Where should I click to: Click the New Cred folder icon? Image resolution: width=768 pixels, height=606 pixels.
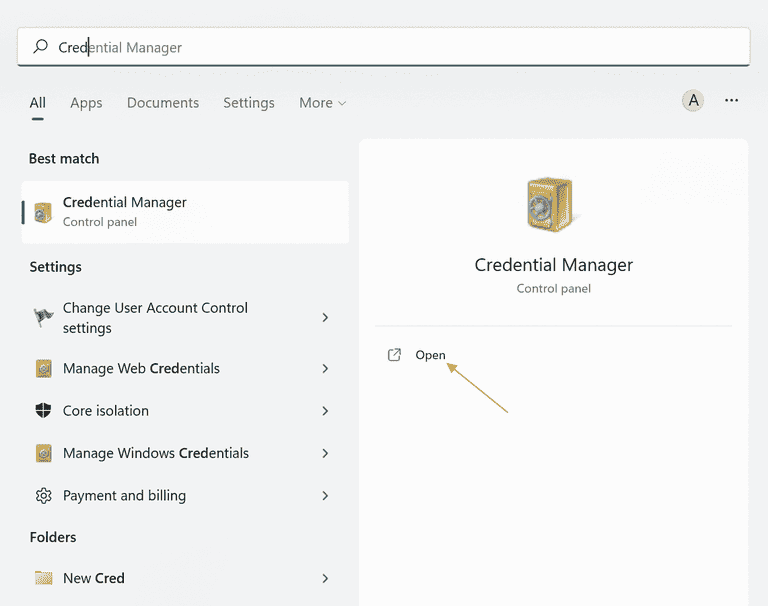pyautogui.click(x=44, y=578)
